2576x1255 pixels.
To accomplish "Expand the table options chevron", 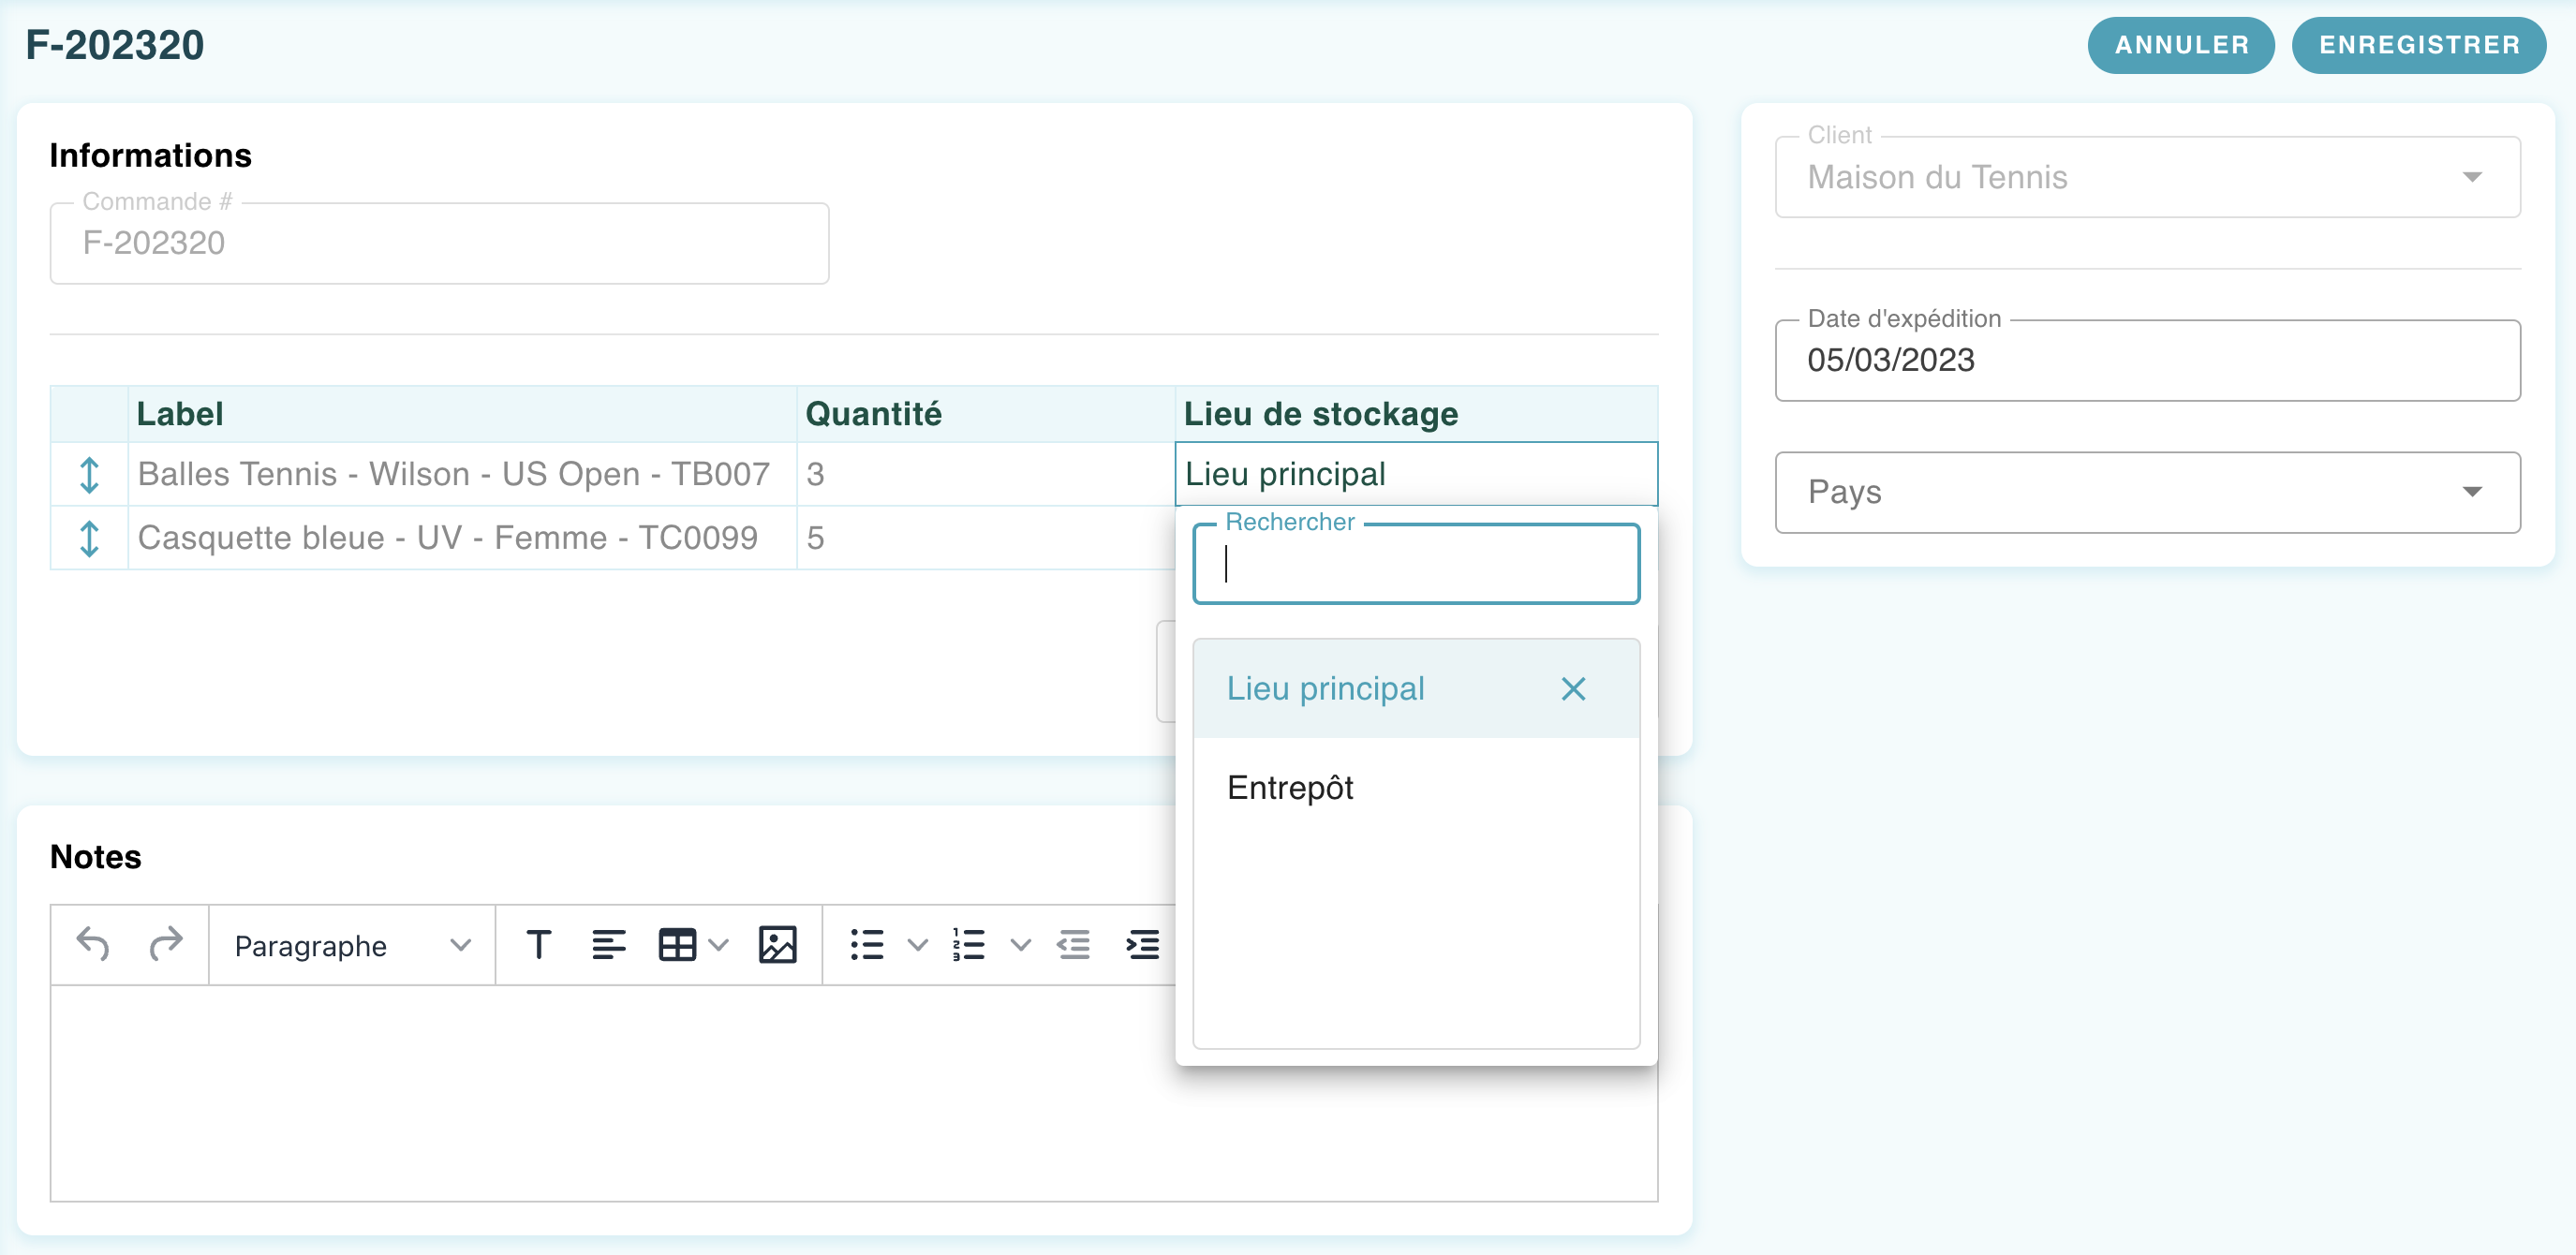I will pyautogui.click(x=718, y=944).
